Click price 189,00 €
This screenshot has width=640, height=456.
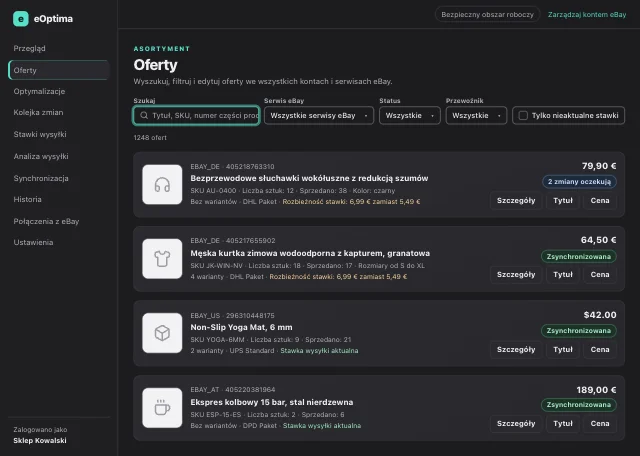pos(596,390)
